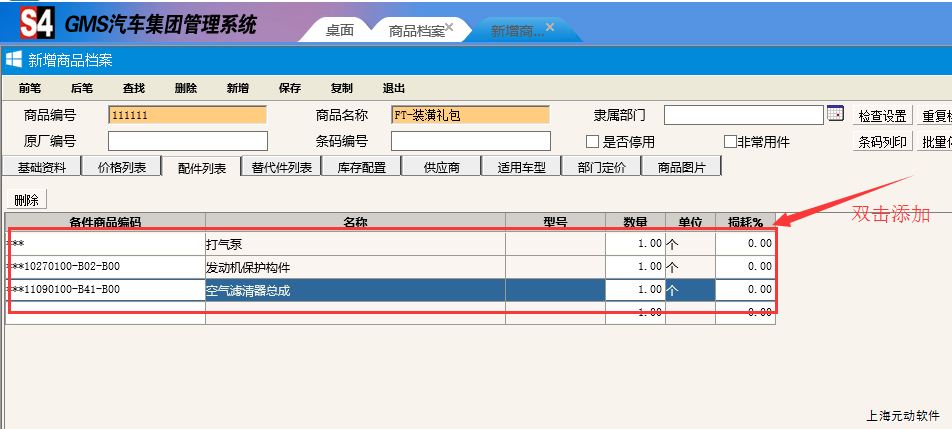Viewport: 952px width, 429px height.
Task: Enable the 非常用件 checkbox
Action: (730, 141)
